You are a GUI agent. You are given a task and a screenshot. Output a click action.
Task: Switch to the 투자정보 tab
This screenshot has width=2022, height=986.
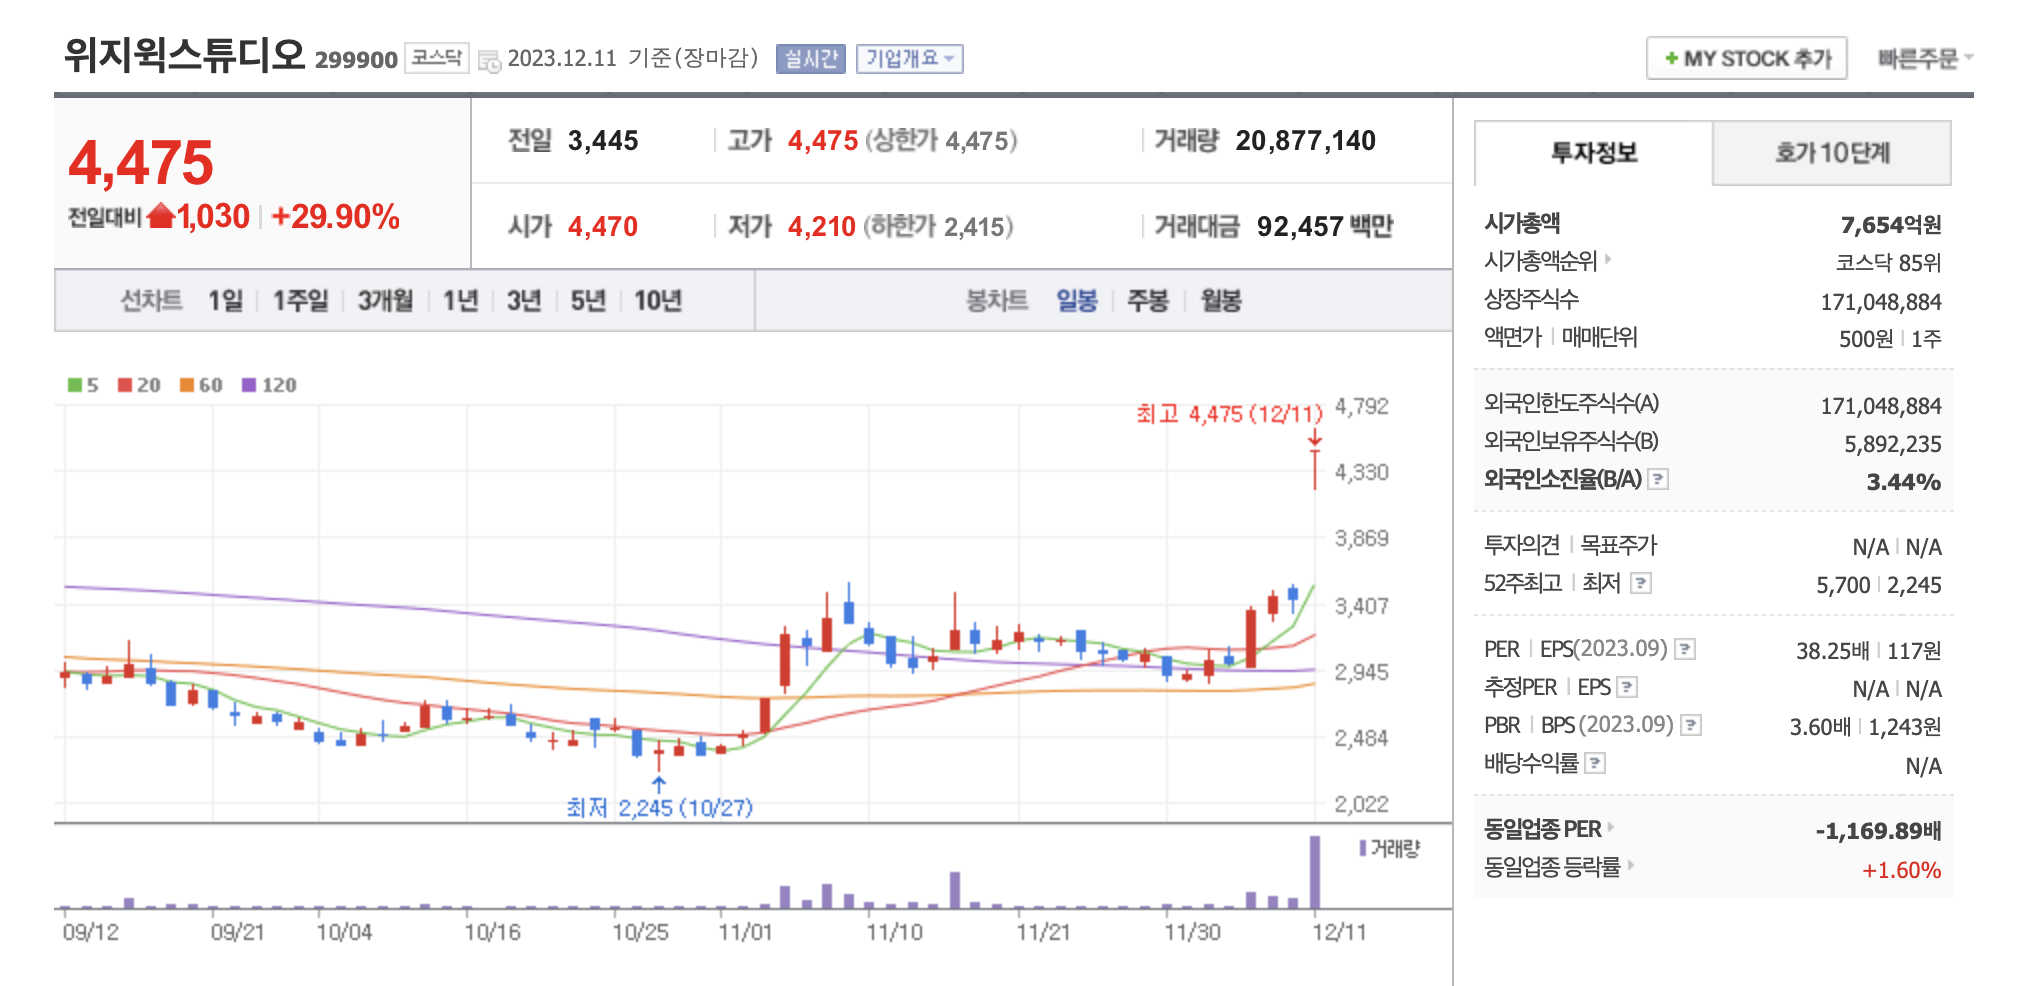point(1594,153)
